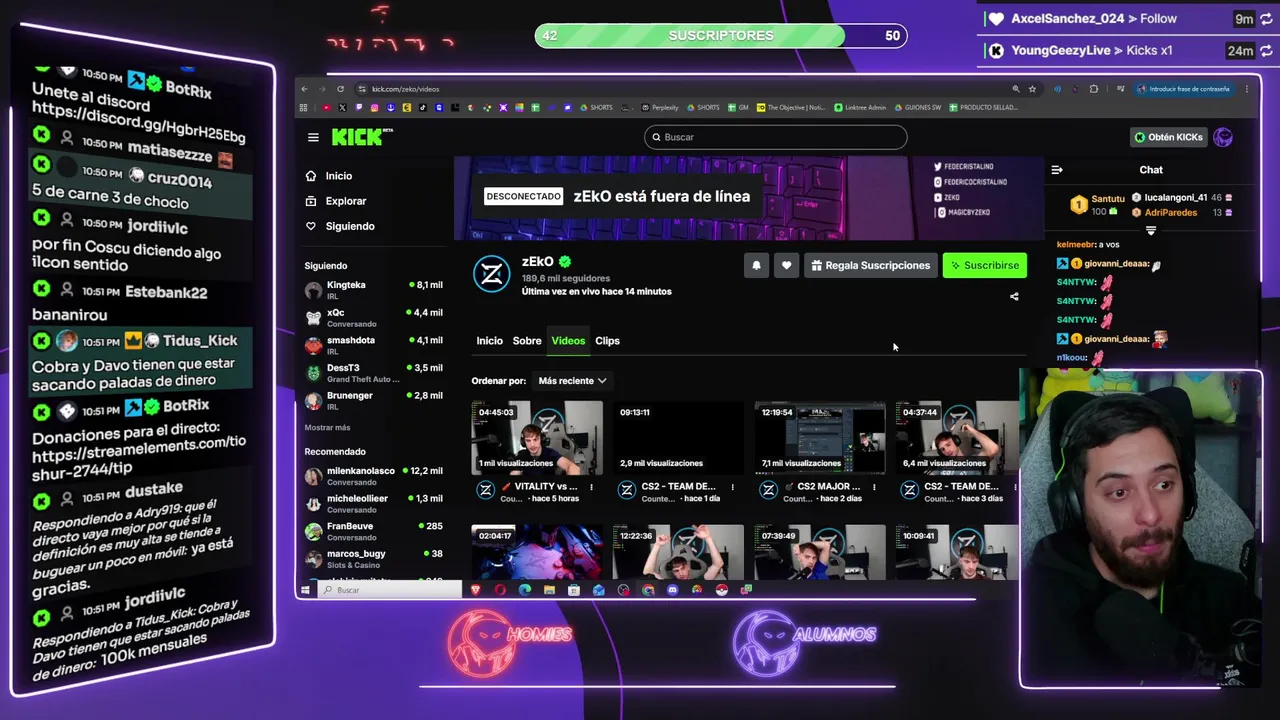This screenshot has height=720, width=1280.
Task: Go back in the browser
Action: tap(305, 89)
